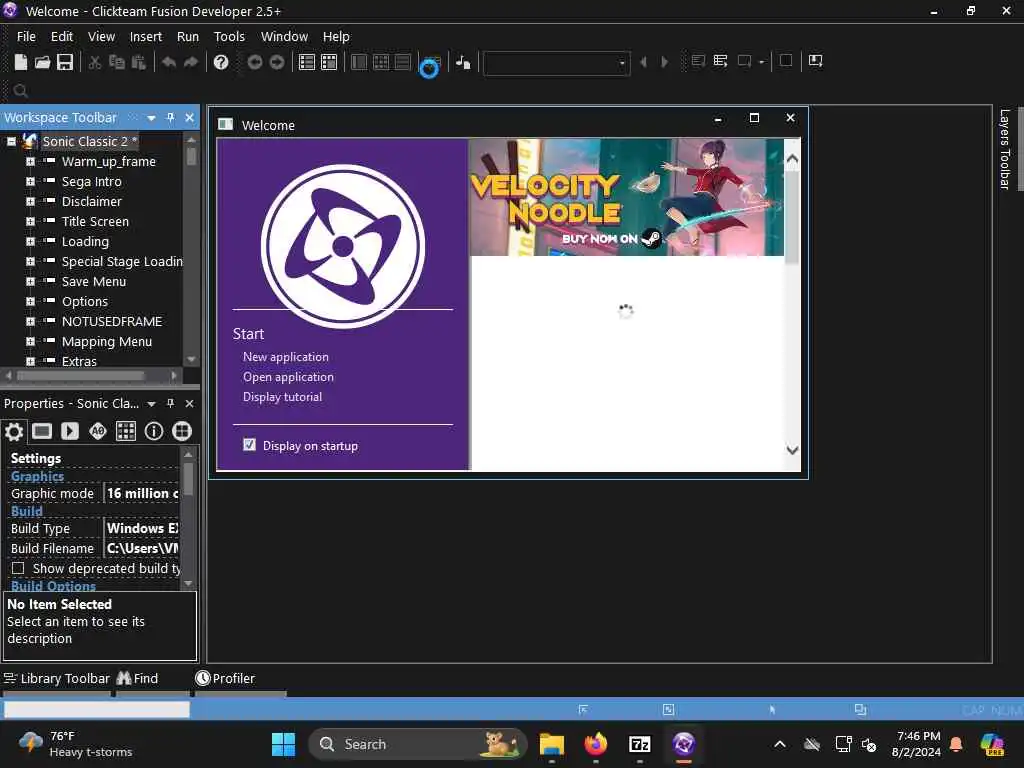1024x768 pixels.
Task: Click the Back navigation circle arrow
Action: pos(255,62)
